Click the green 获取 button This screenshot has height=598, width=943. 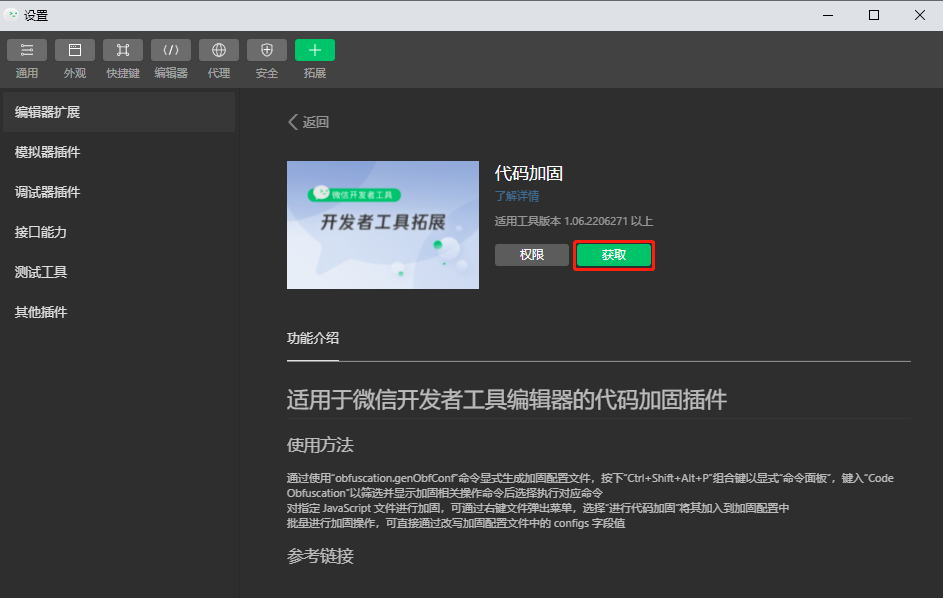click(613, 255)
